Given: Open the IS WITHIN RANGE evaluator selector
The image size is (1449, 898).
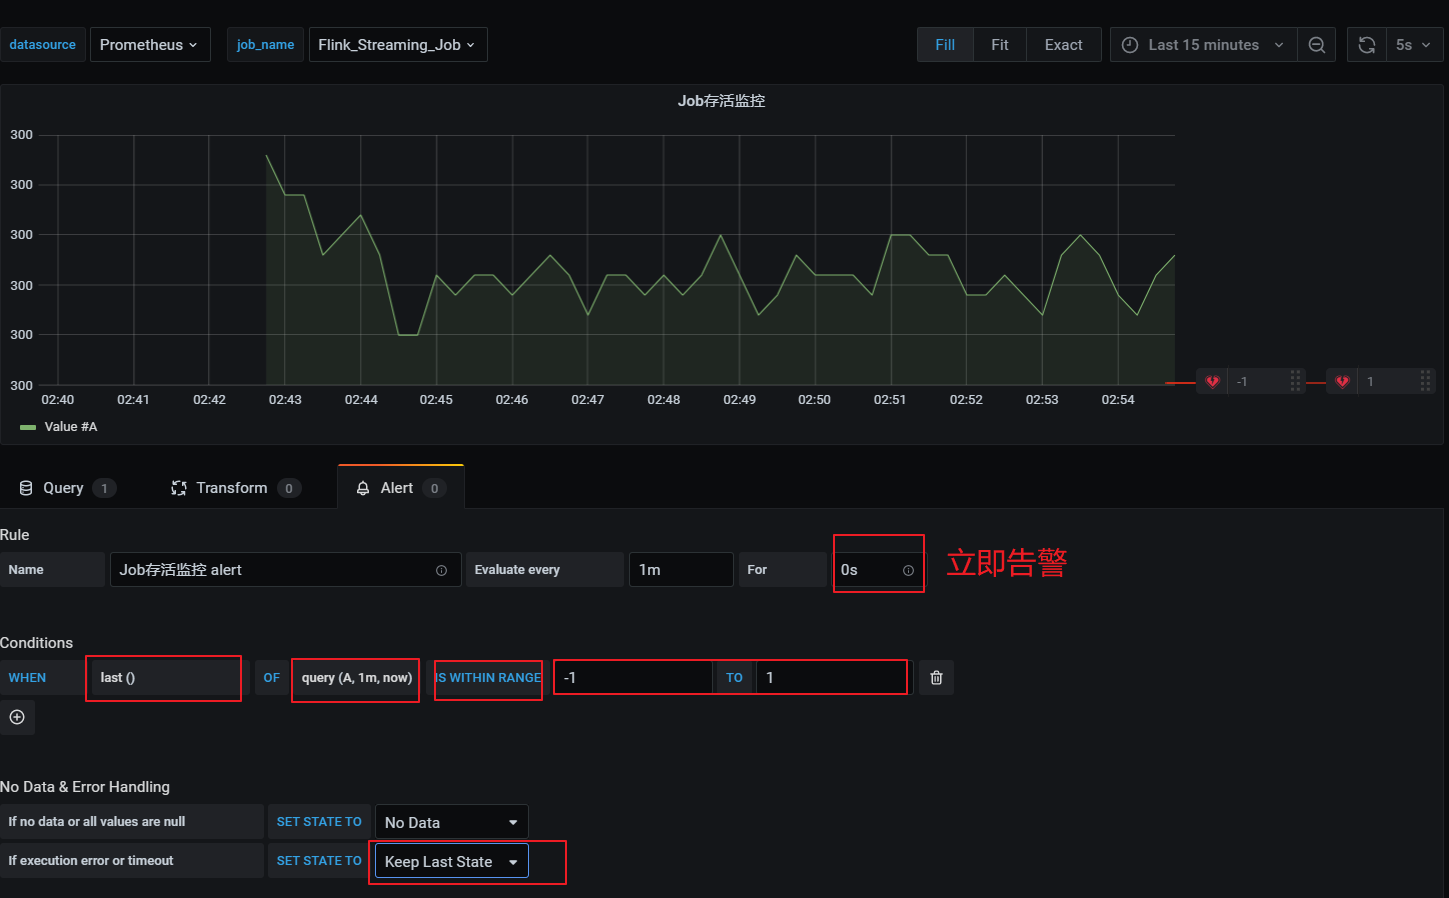Looking at the screenshot, I should tap(488, 678).
